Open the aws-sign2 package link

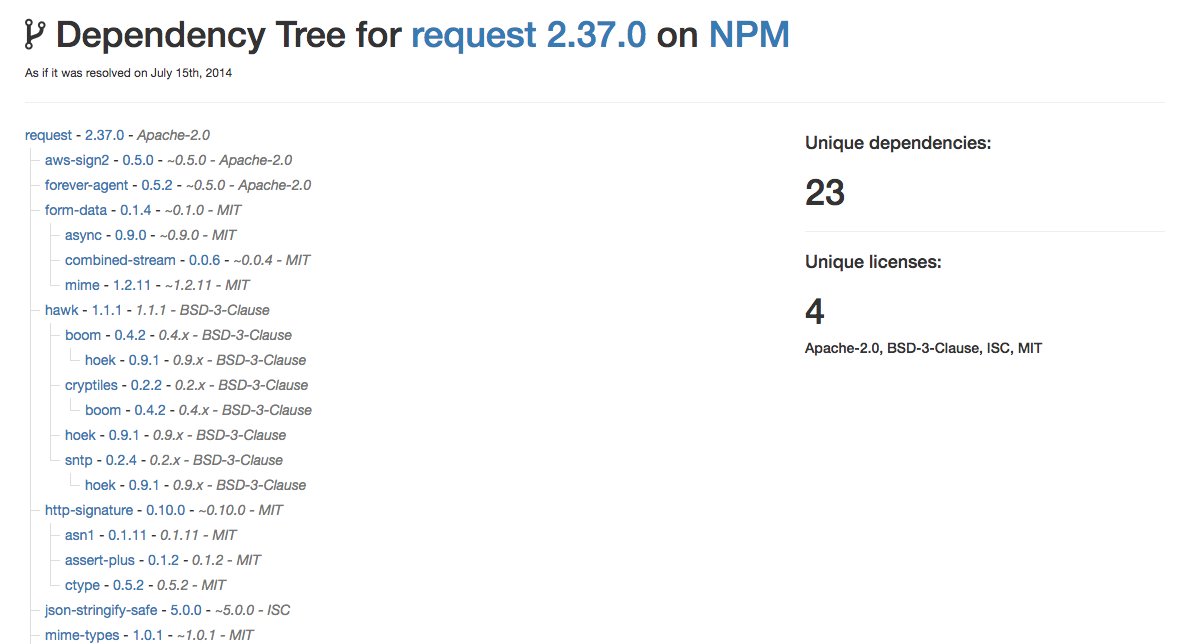click(x=77, y=160)
